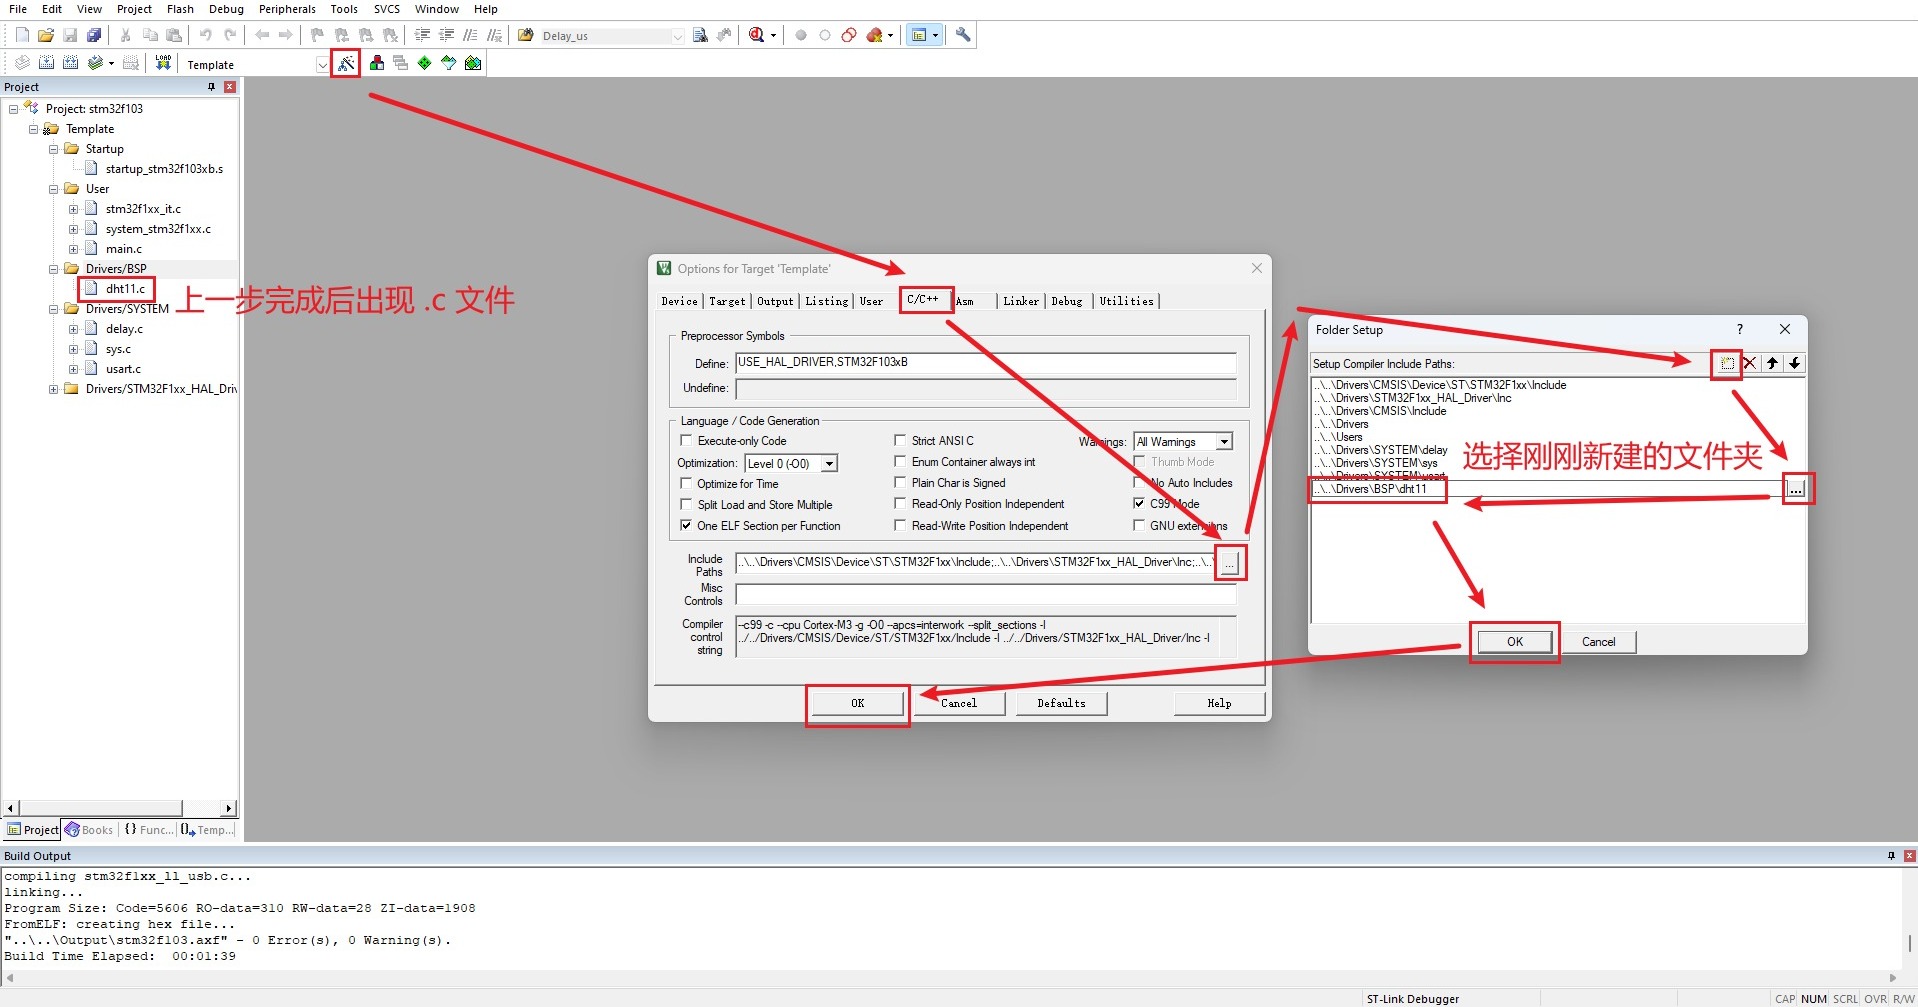Switch to the Debug tab in Options dialog
The height and width of the screenshot is (1007, 1918).
pos(1067,301)
